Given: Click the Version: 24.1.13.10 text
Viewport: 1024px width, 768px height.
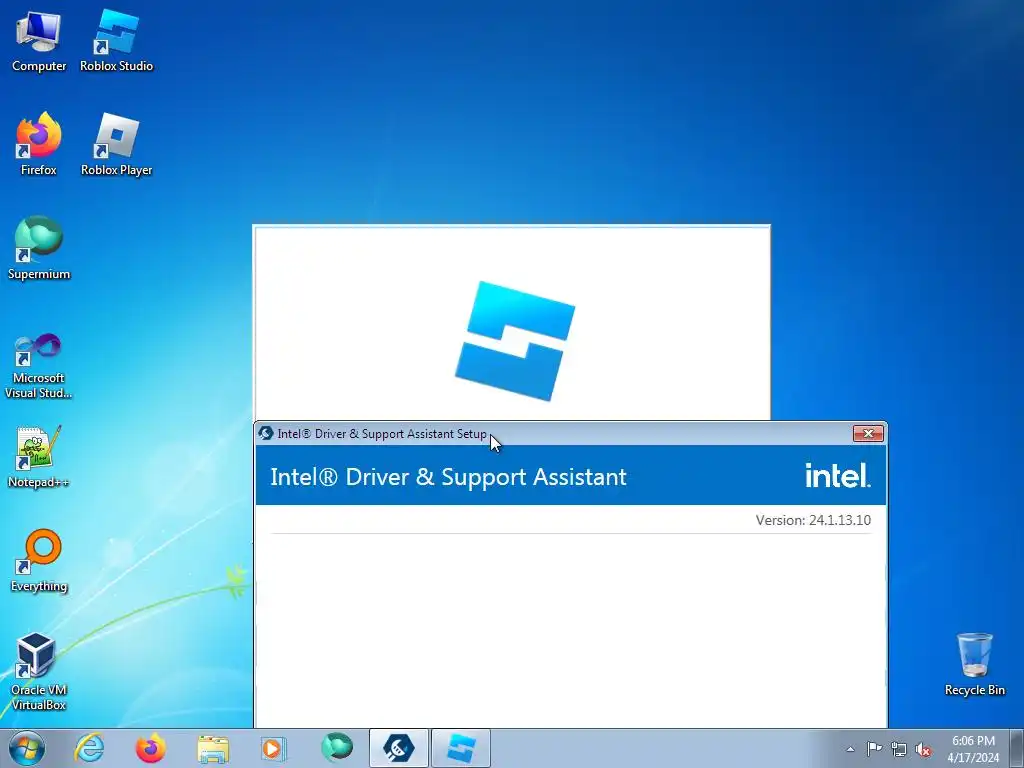Looking at the screenshot, I should pos(813,520).
